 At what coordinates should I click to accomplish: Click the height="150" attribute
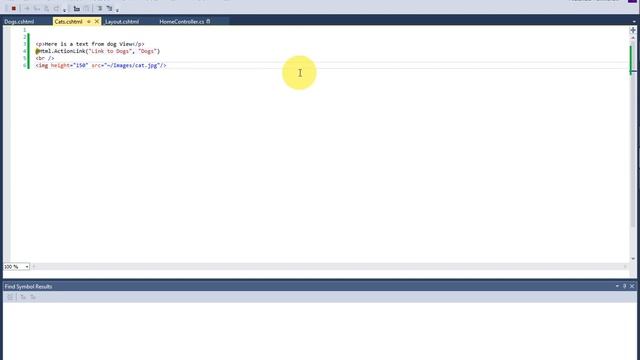69,65
